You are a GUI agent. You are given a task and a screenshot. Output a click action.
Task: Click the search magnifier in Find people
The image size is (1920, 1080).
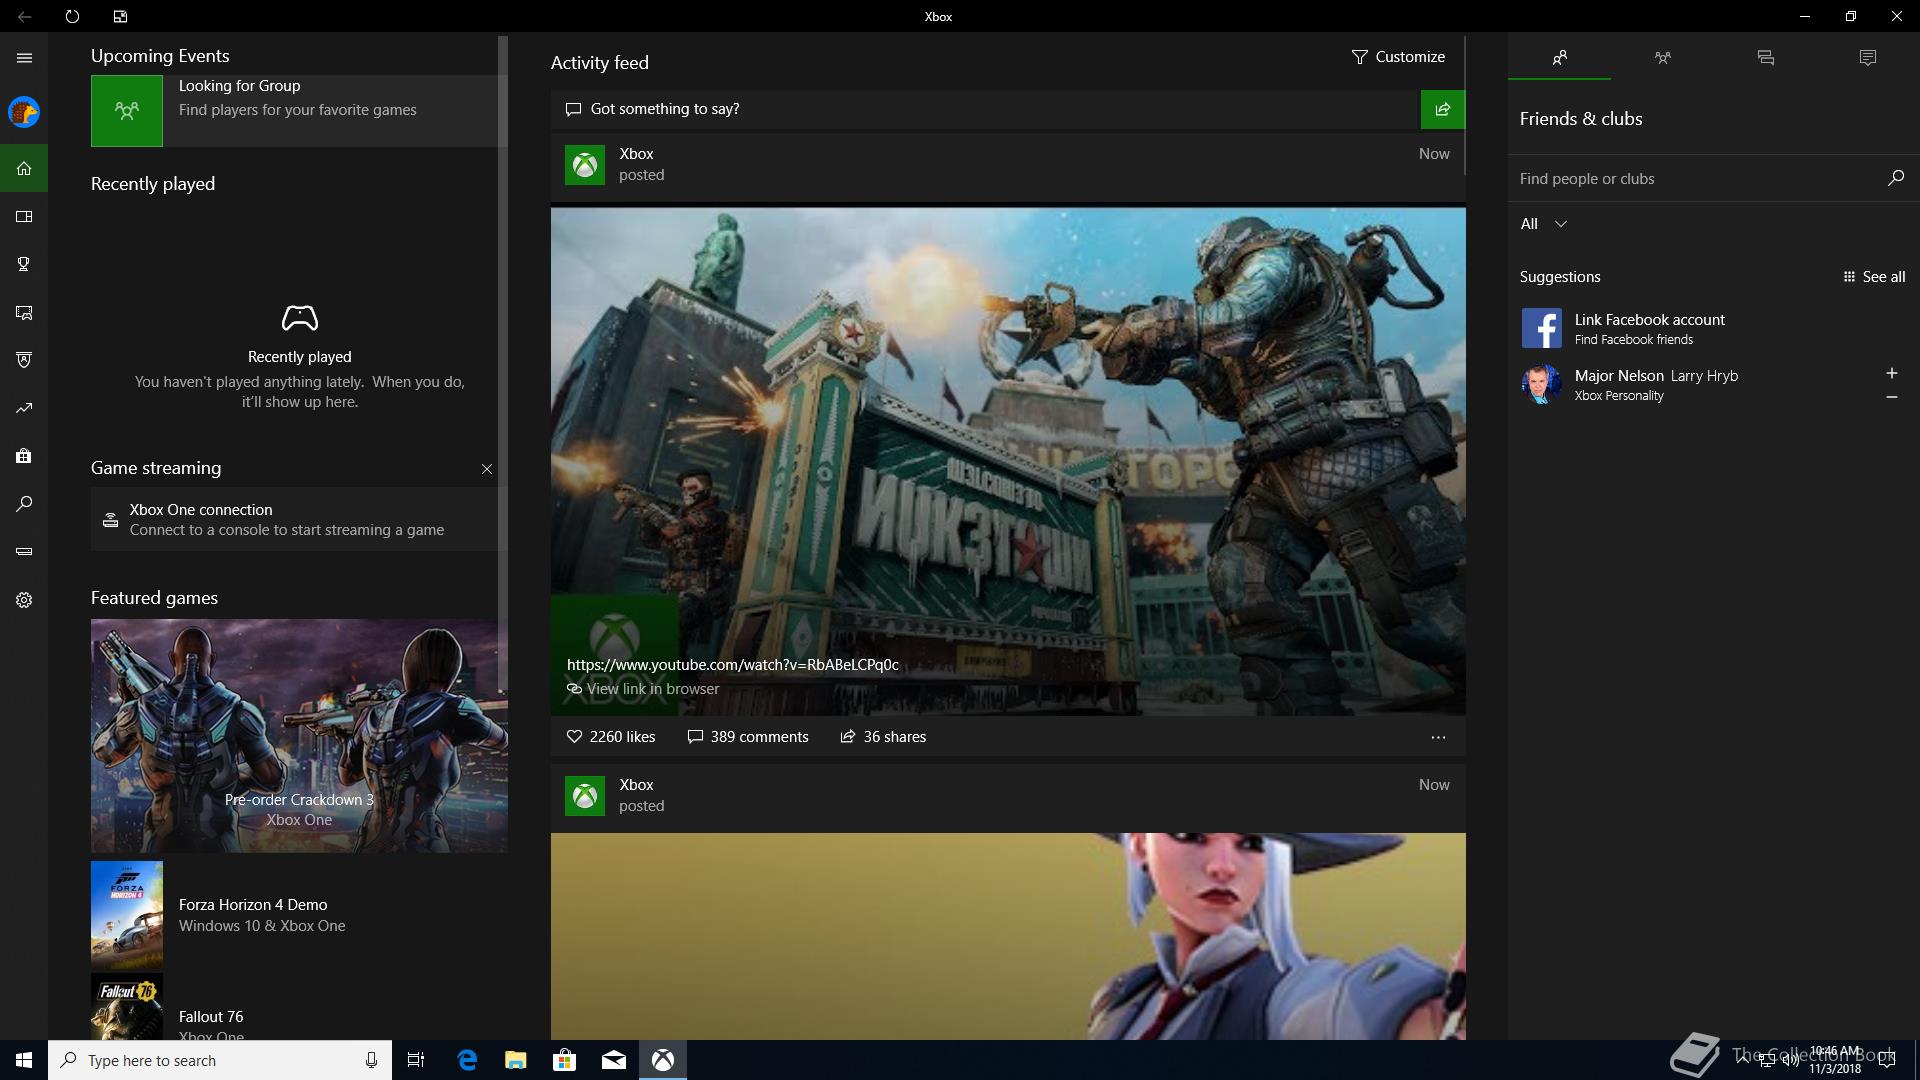[1895, 178]
